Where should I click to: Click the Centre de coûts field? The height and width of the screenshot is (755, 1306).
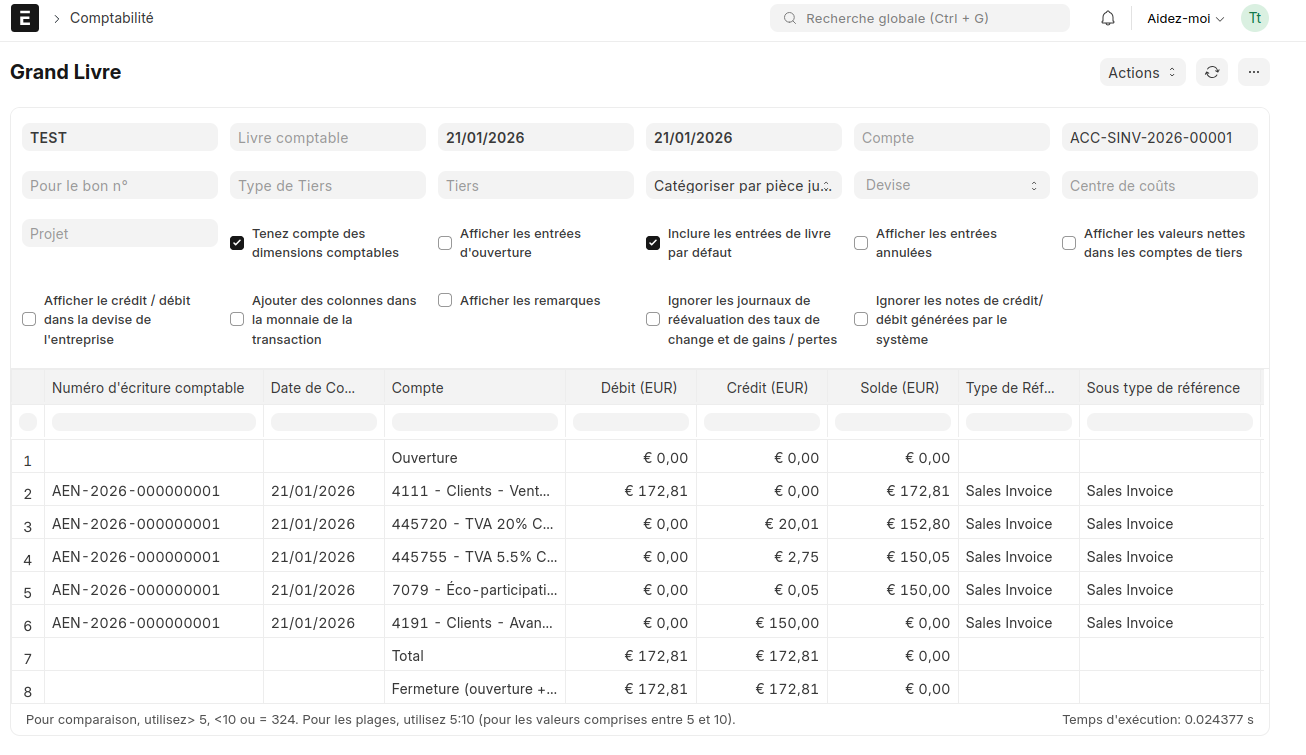(1160, 185)
